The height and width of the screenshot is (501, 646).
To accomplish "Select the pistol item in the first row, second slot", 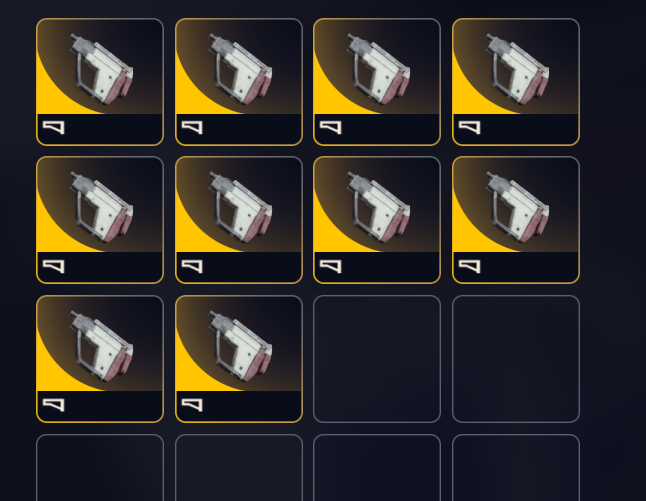I will click(x=239, y=82).
